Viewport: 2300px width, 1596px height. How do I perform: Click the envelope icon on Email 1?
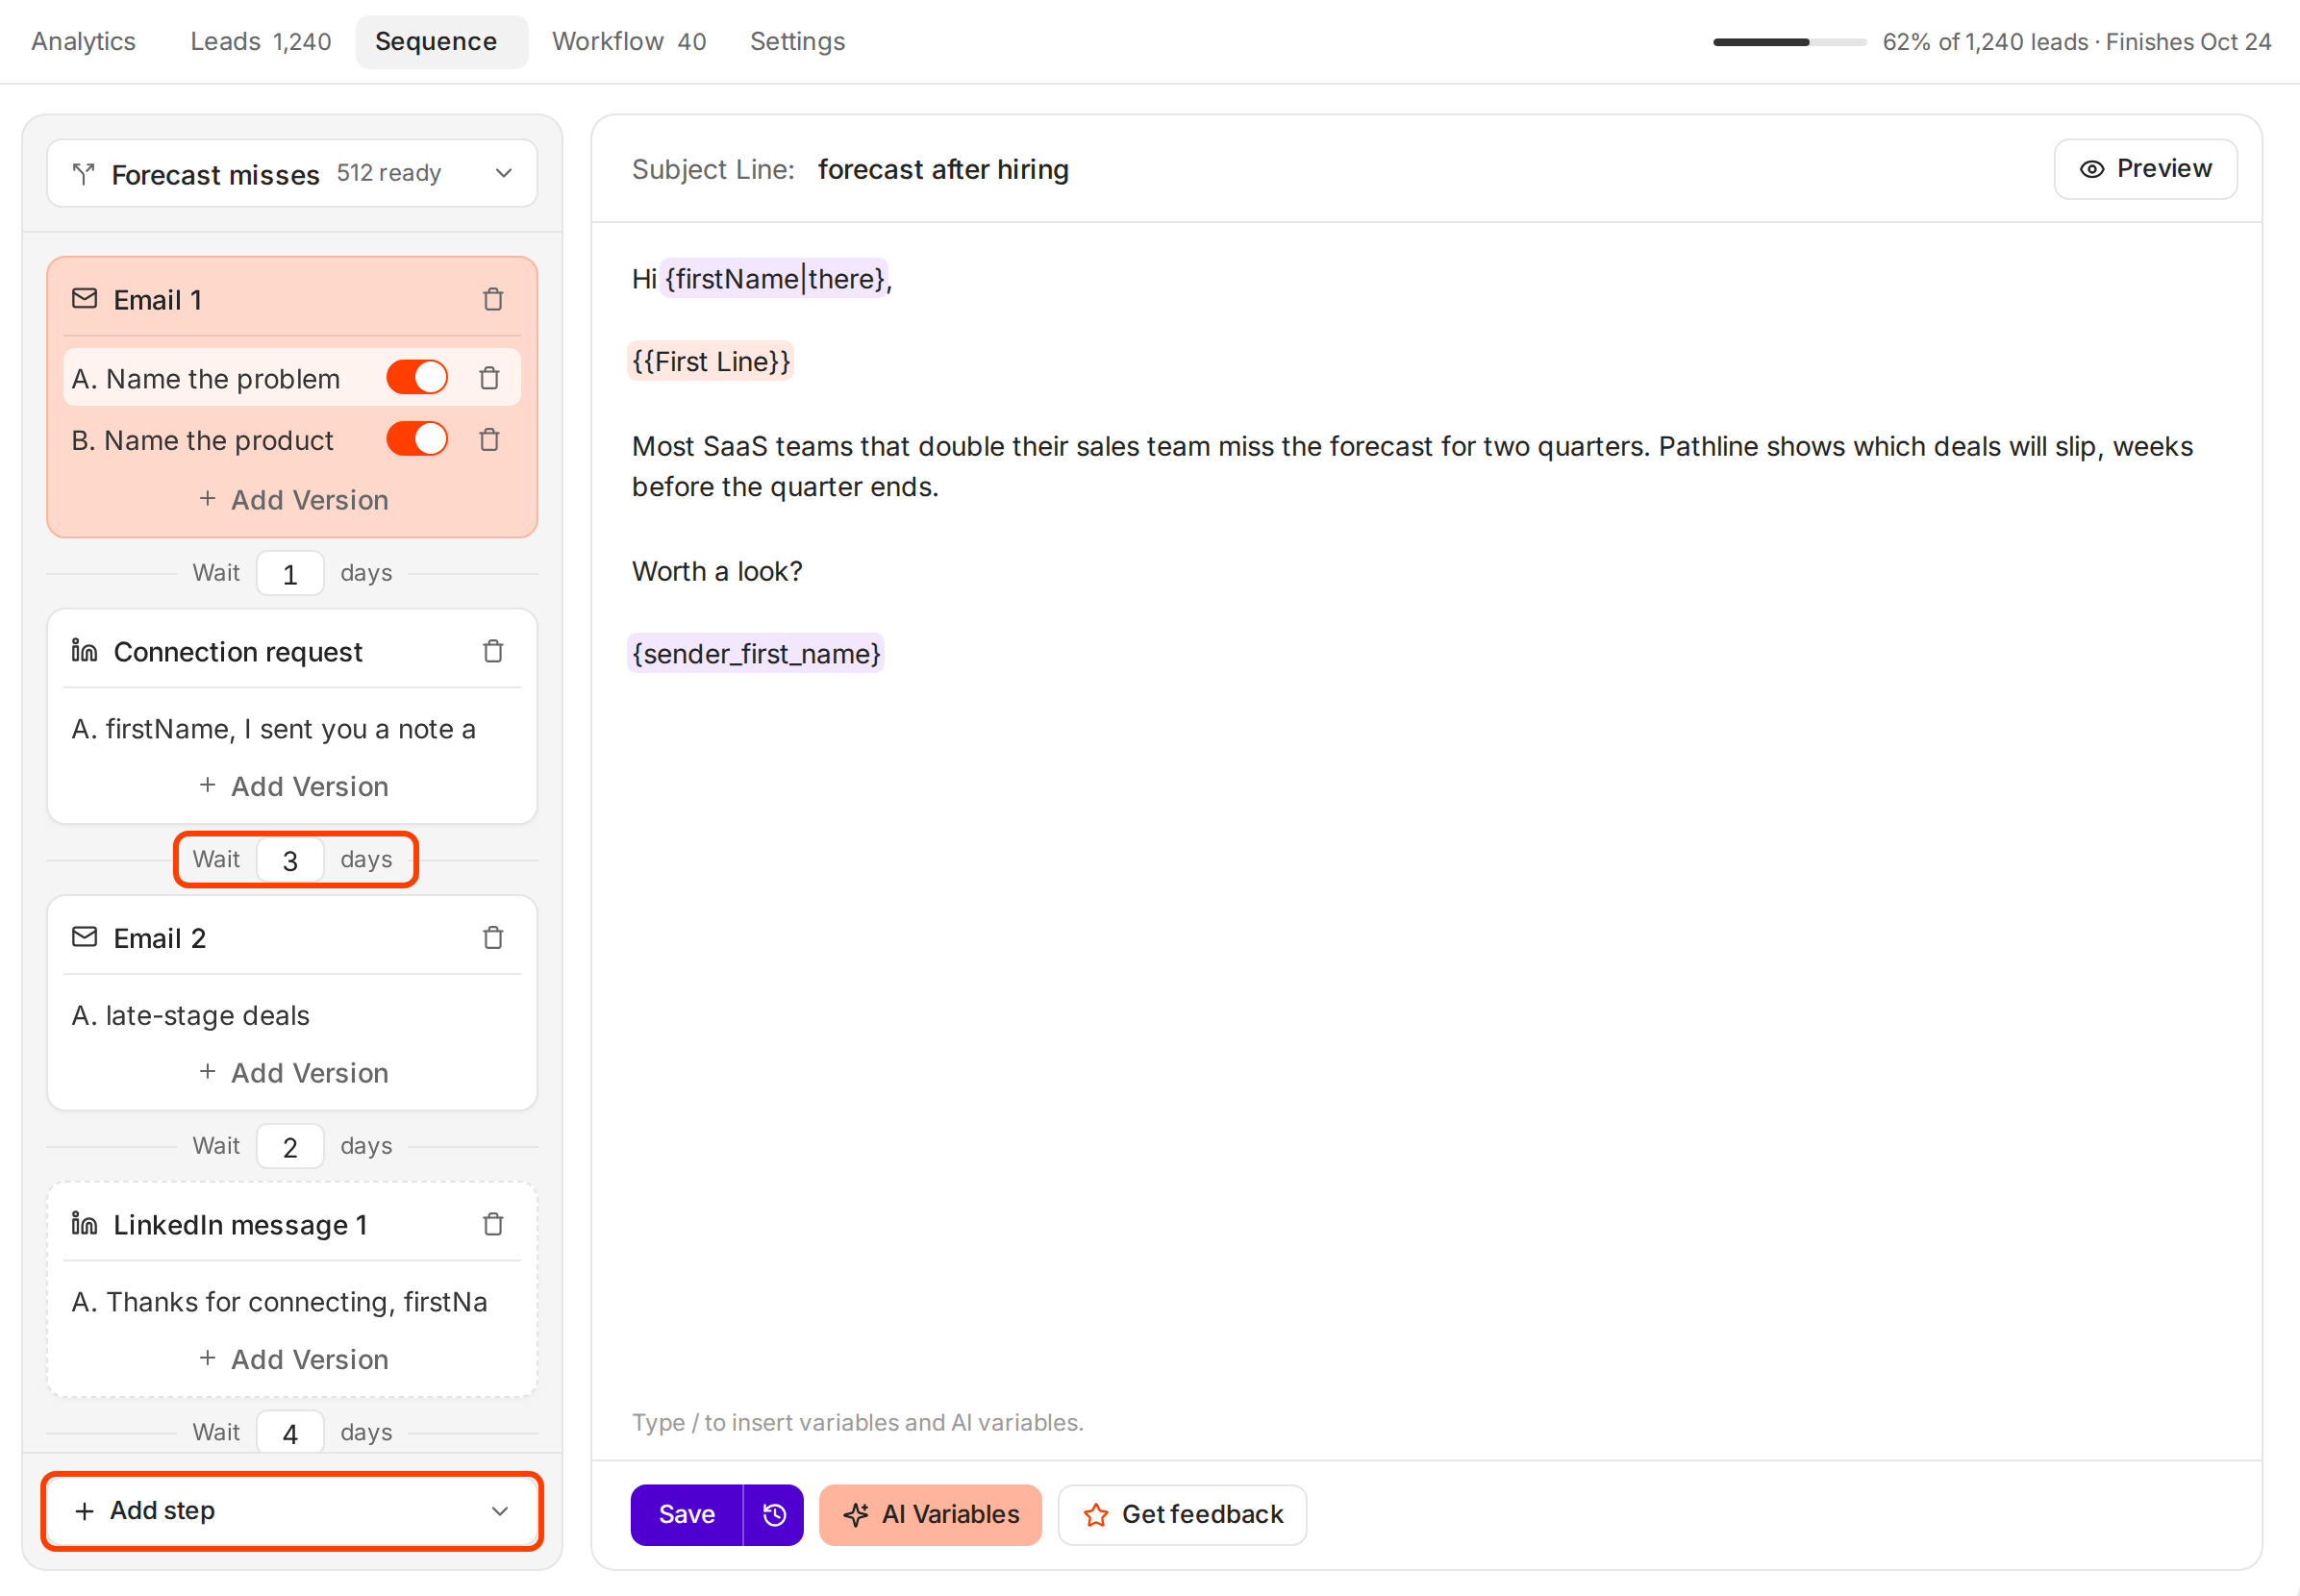pyautogui.click(x=85, y=299)
